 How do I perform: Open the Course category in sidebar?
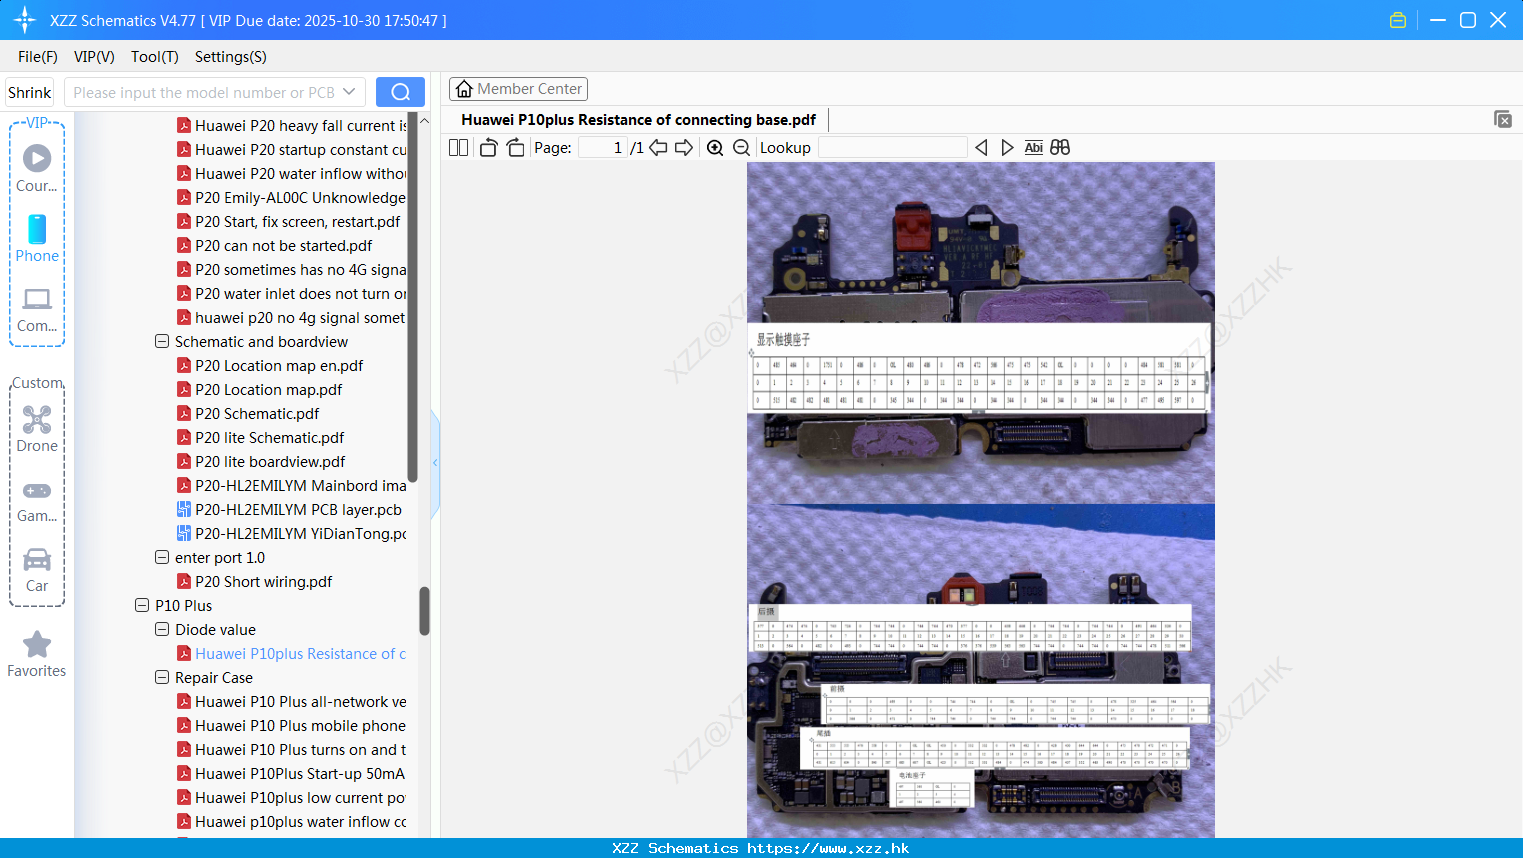37,168
